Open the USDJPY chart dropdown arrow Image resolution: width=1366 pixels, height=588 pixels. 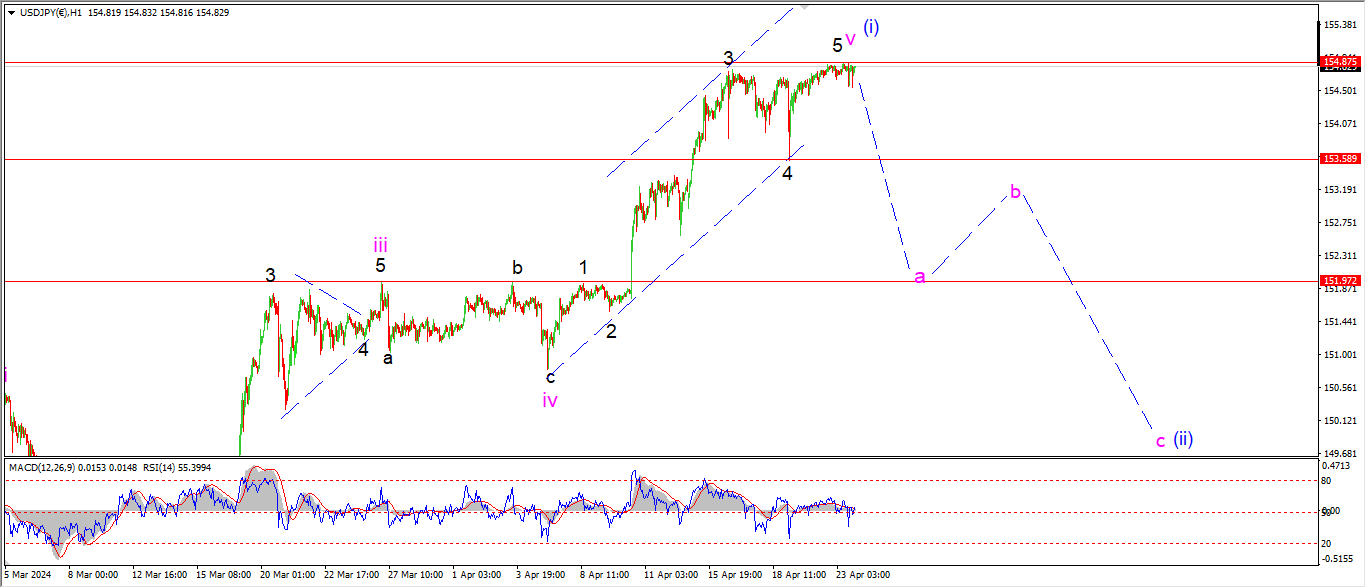11,13
